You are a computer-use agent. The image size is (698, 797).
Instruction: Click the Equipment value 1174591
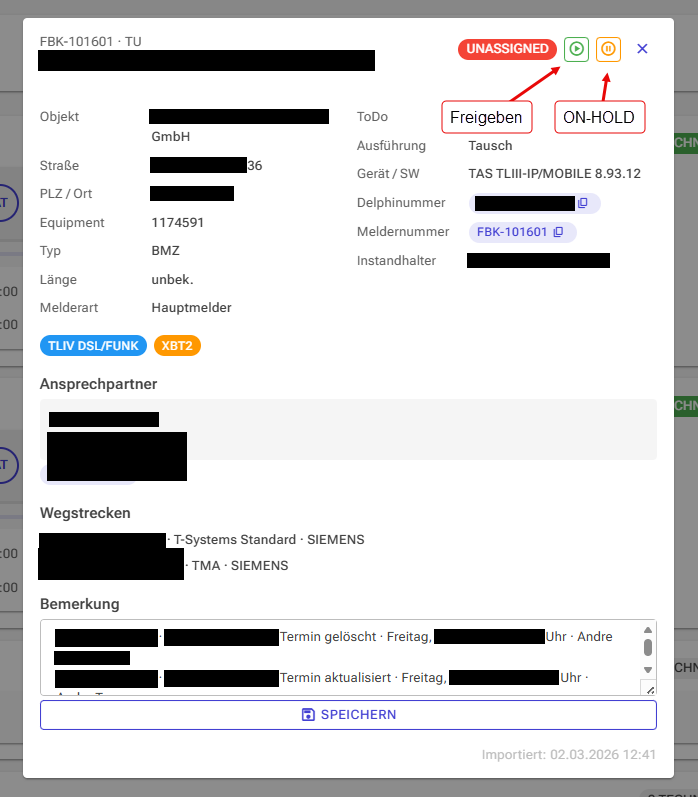pyautogui.click(x=177, y=223)
